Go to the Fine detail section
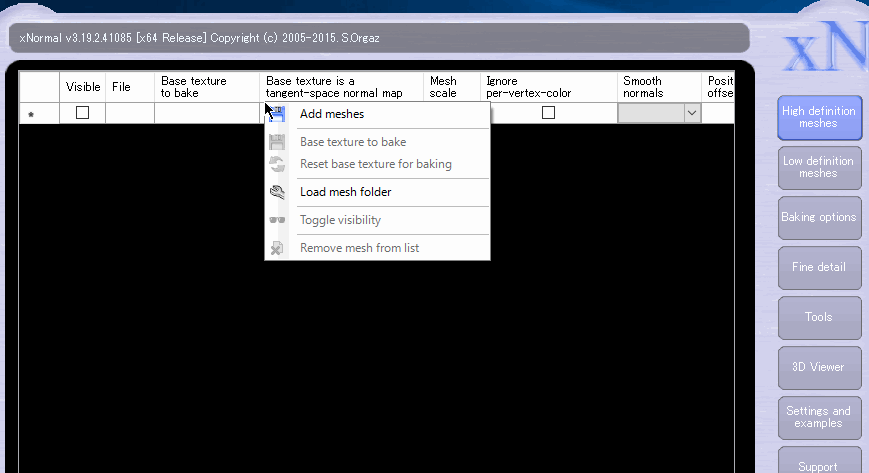This screenshot has width=869, height=473. point(820,267)
